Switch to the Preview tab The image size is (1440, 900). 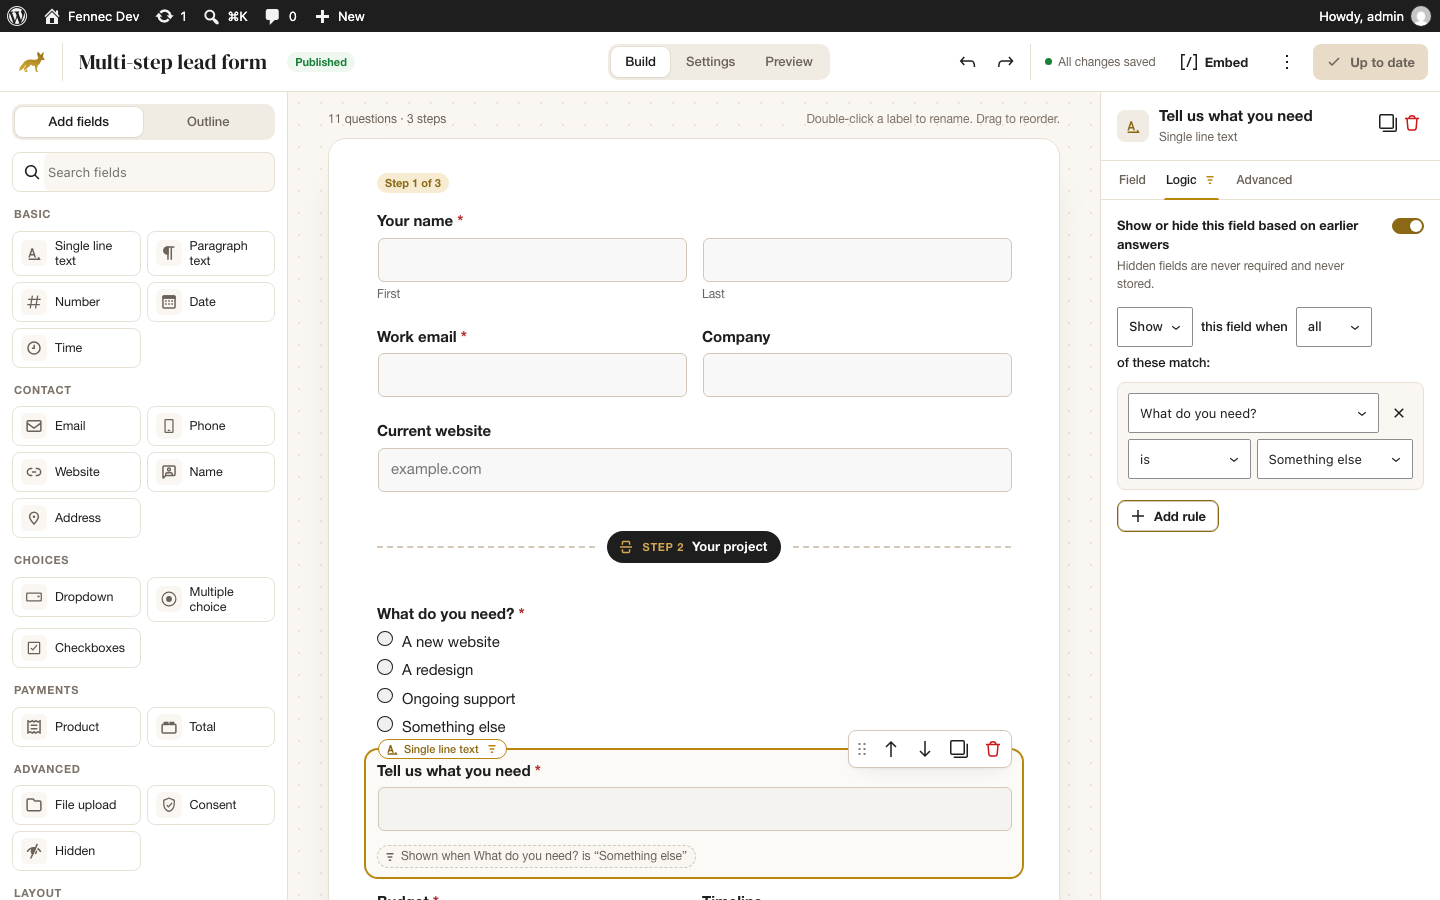[x=789, y=62]
